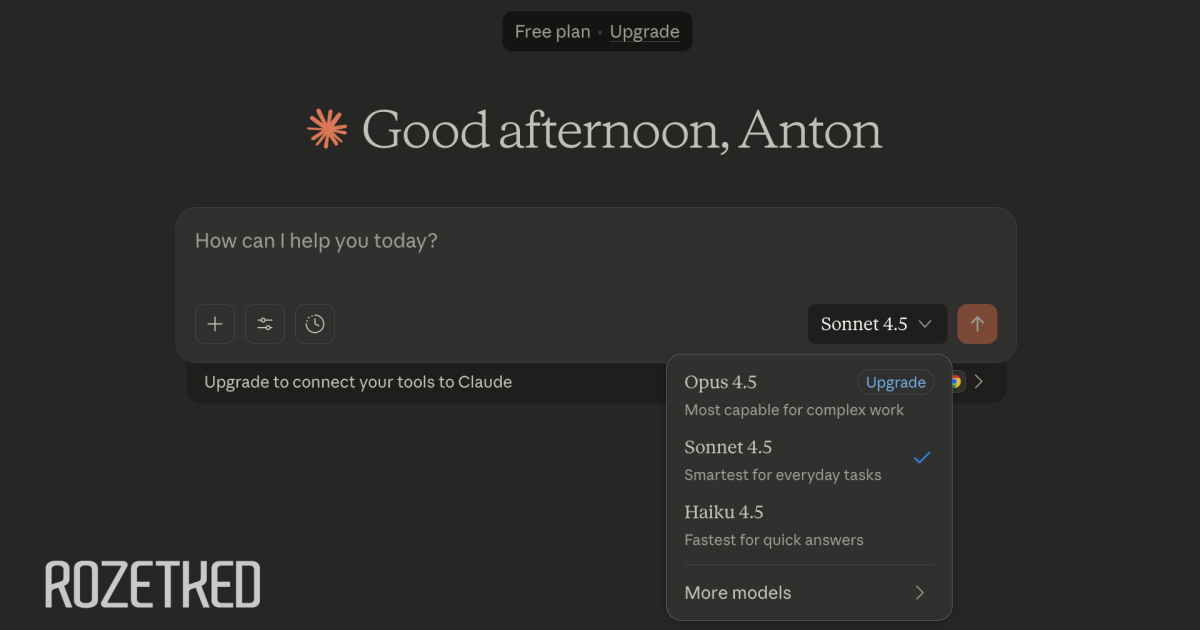
Task: Click the plus attach icon
Action: tap(215, 324)
